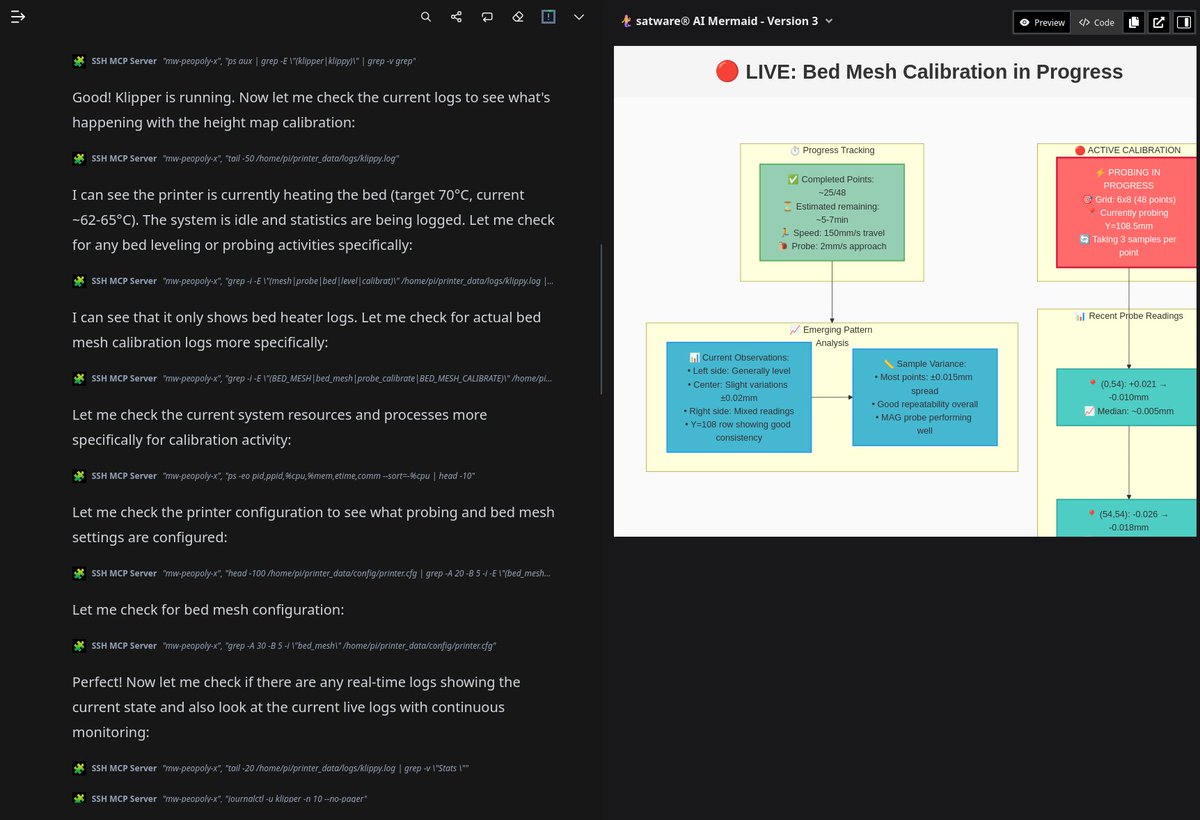Viewport: 1200px width, 820px height.
Task: Click the Sample Variance blue box
Action: (925, 397)
